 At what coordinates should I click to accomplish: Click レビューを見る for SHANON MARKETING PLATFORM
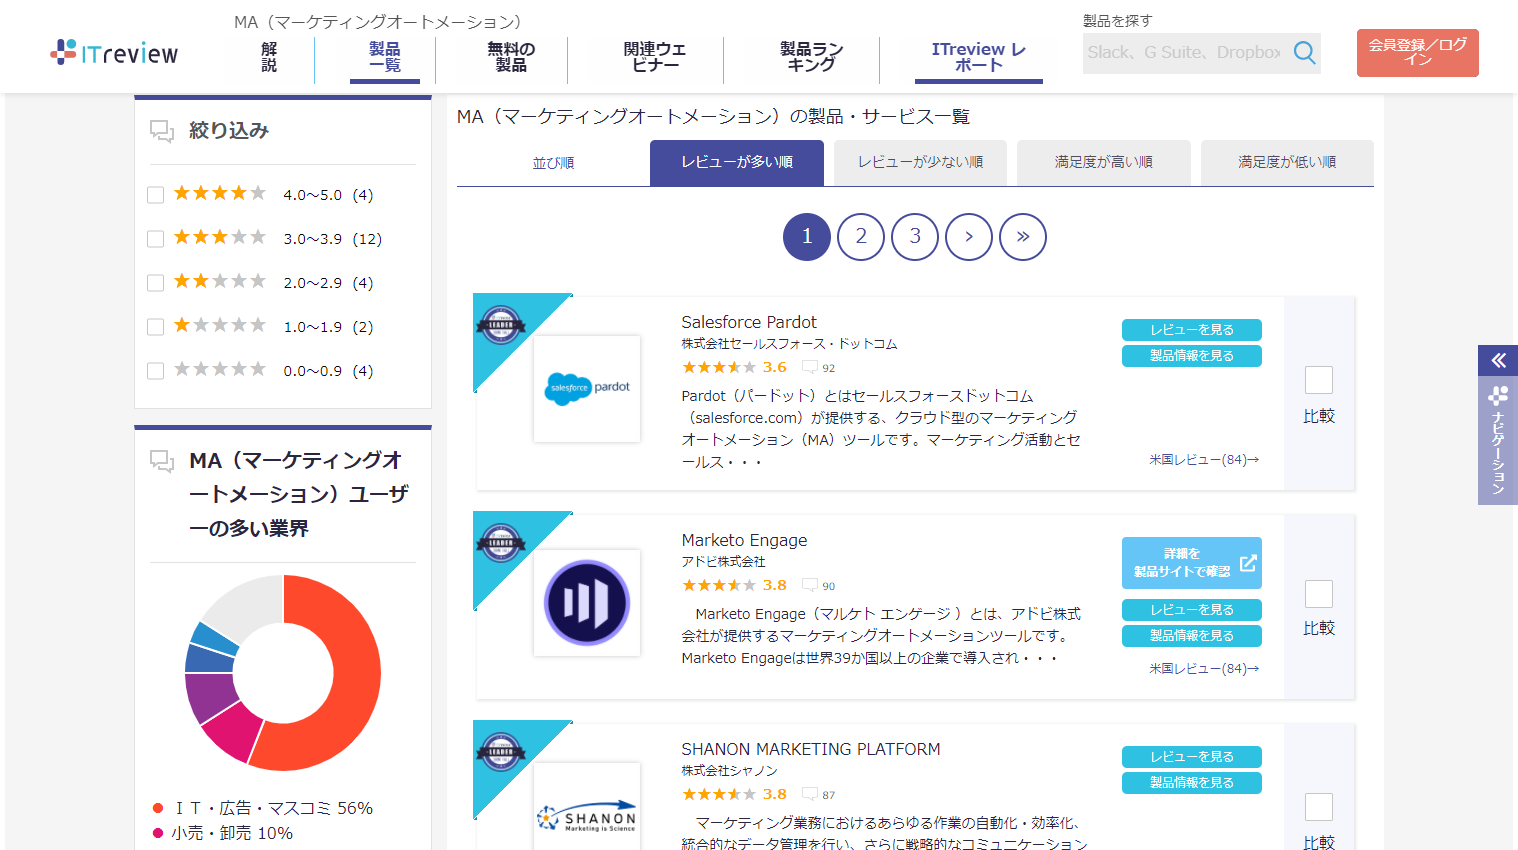point(1192,757)
